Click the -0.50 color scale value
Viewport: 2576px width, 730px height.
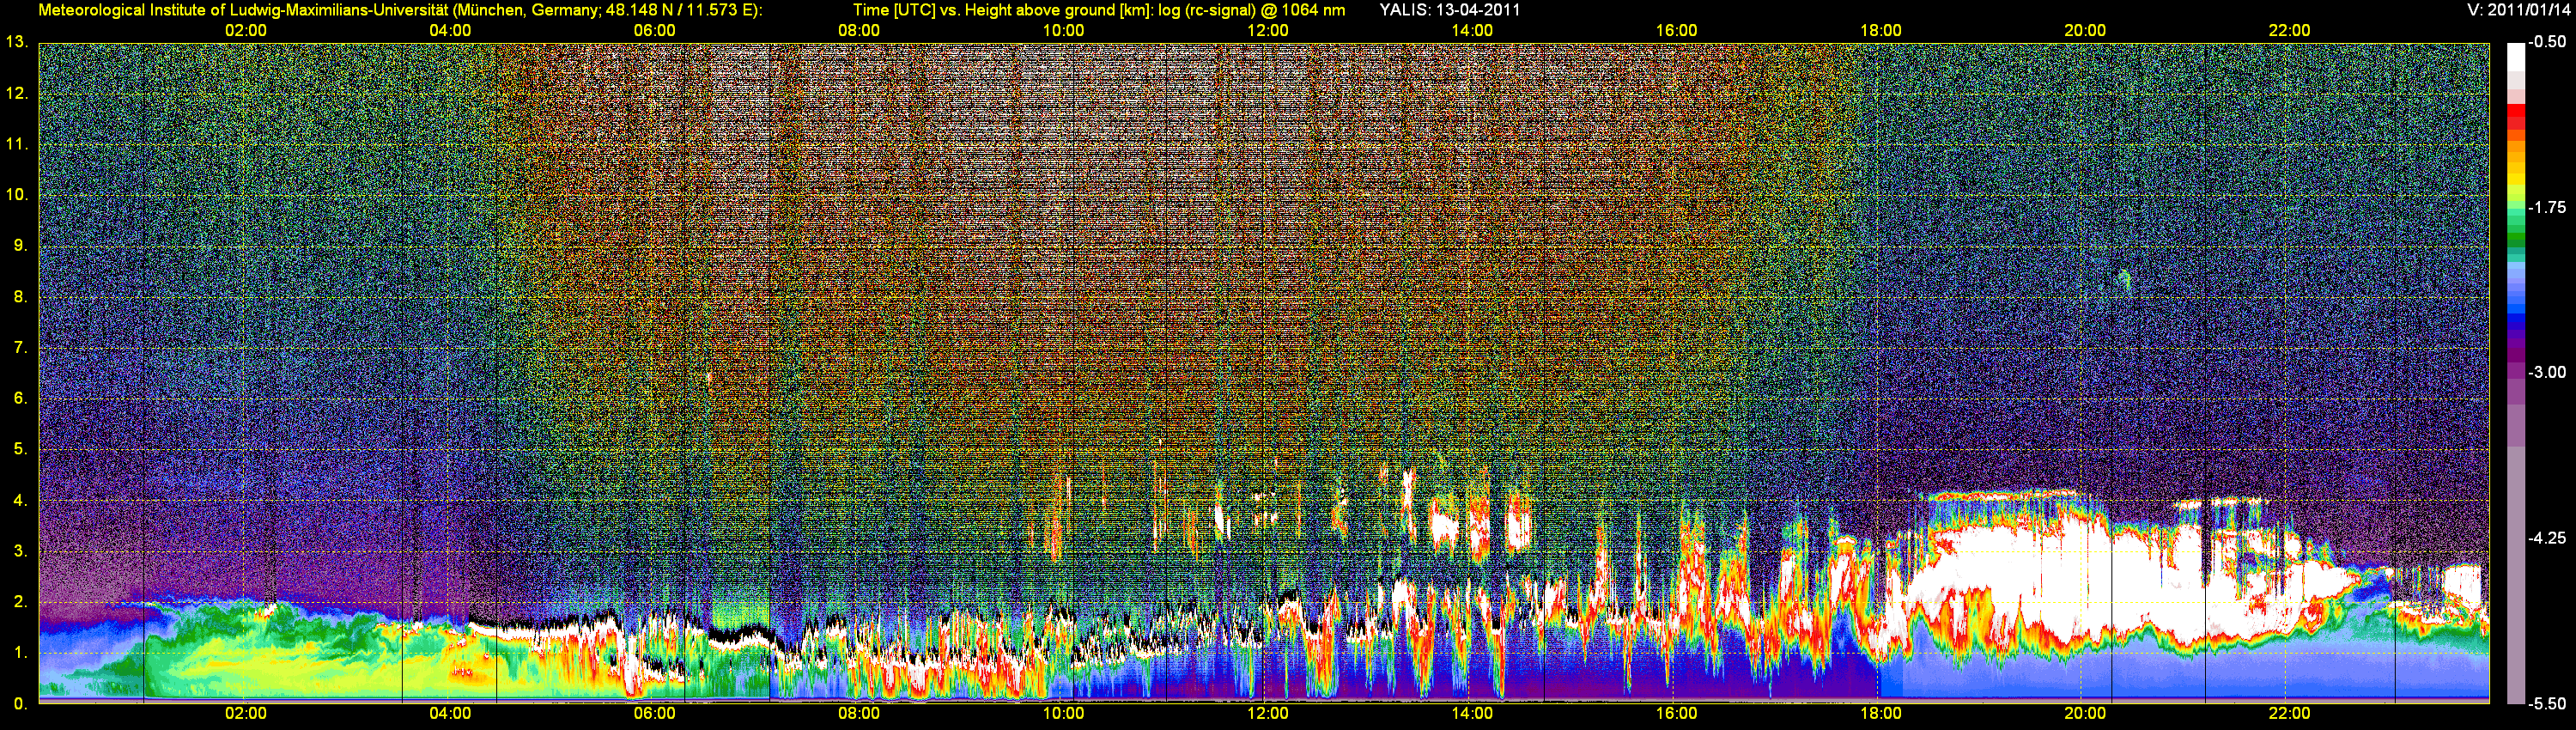pyautogui.click(x=2547, y=42)
